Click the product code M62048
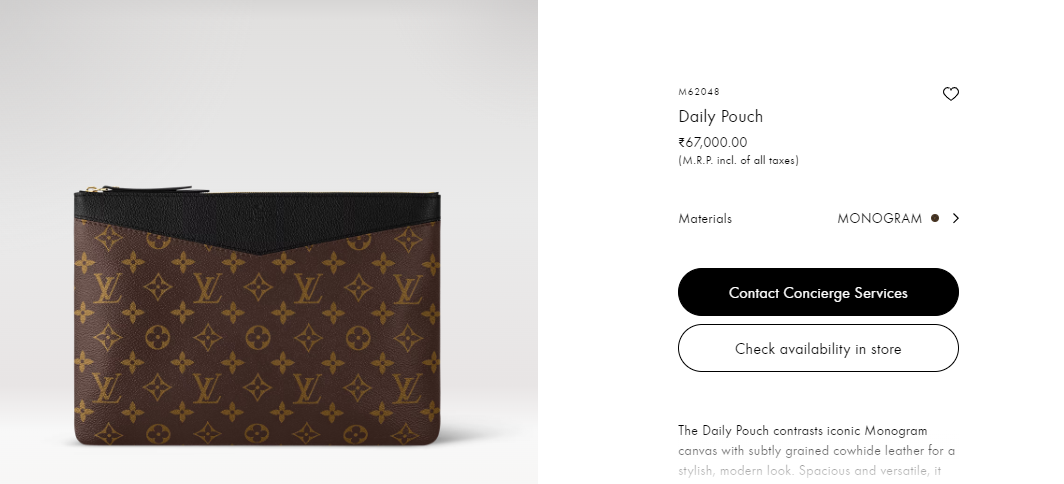Viewport: 1064px width, 484px height. pyautogui.click(x=699, y=92)
